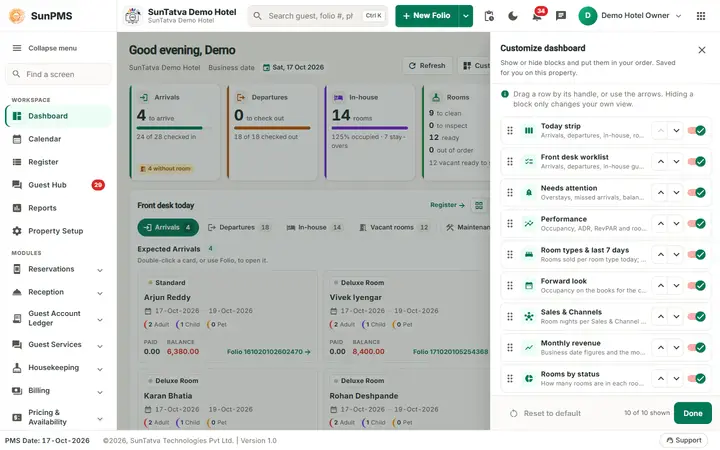Toggle off the Today strip block

pyautogui.click(x=697, y=130)
